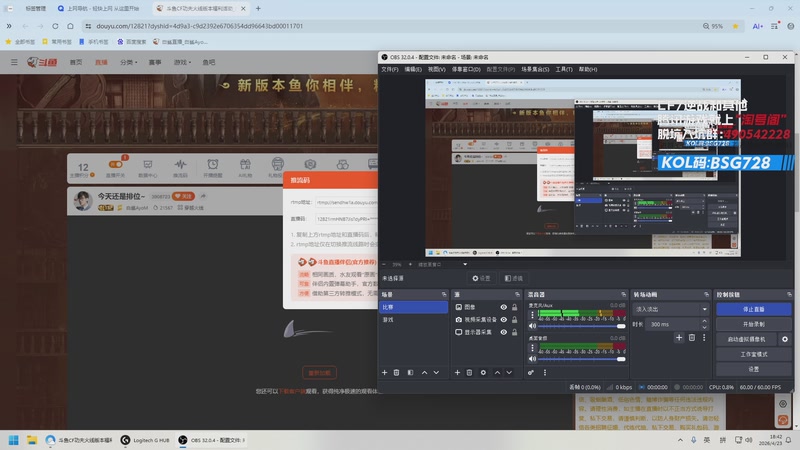
Task: Delete selected source with Sources trash icon
Action: click(x=469, y=372)
